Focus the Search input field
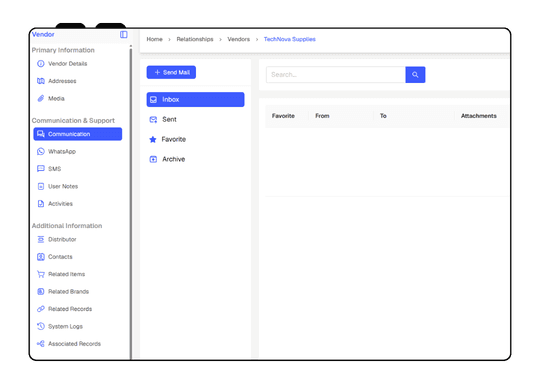This screenshot has width=540, height=384. tap(336, 75)
